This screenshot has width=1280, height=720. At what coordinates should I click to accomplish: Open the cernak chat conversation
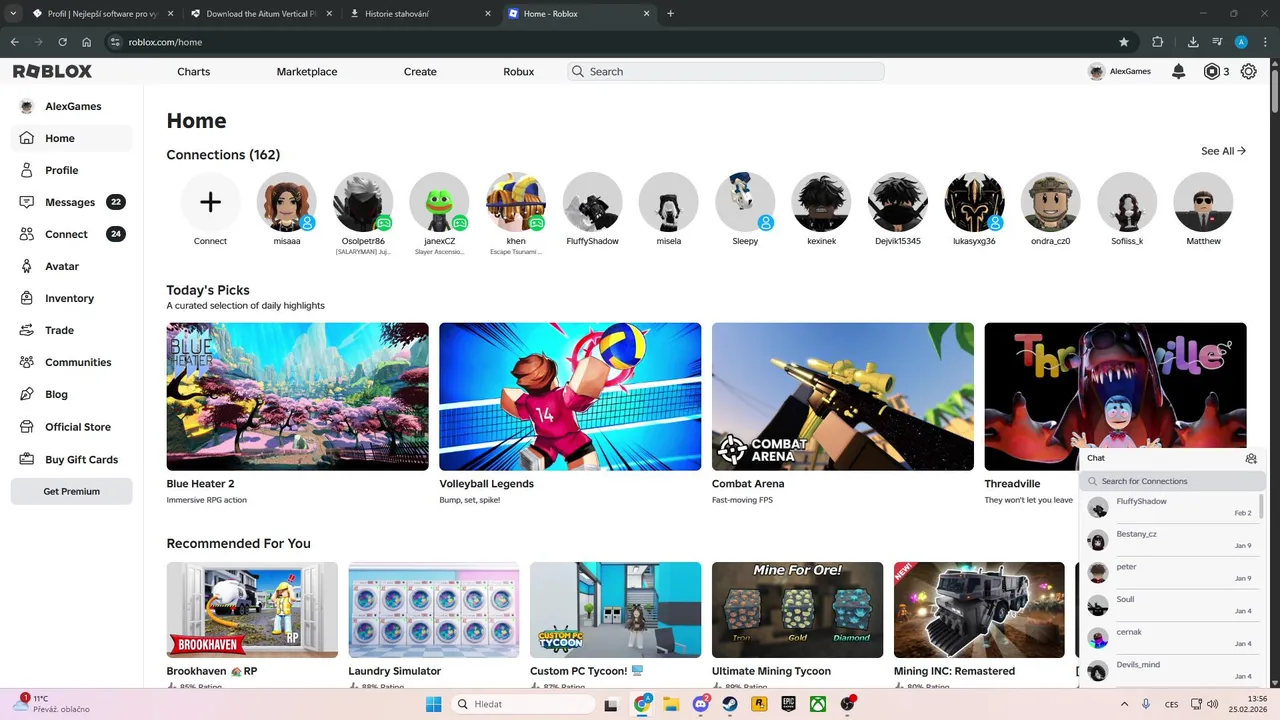tap(1169, 638)
